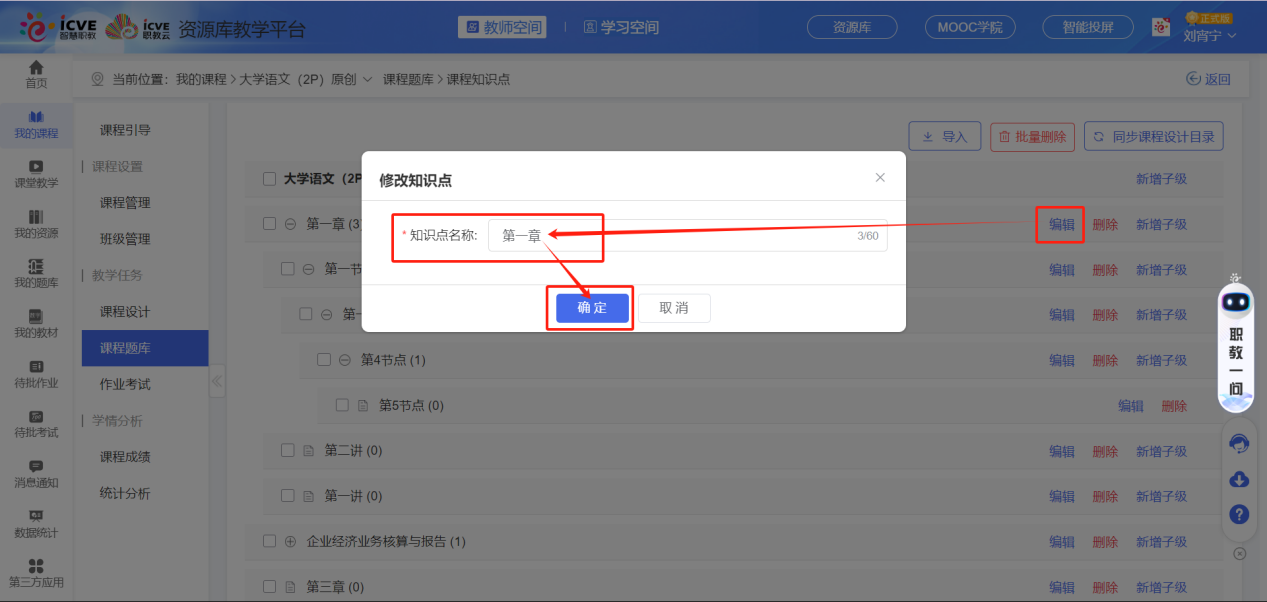The image size is (1267, 602).
Task: Check the 第一章 checkbox
Action: (268, 224)
